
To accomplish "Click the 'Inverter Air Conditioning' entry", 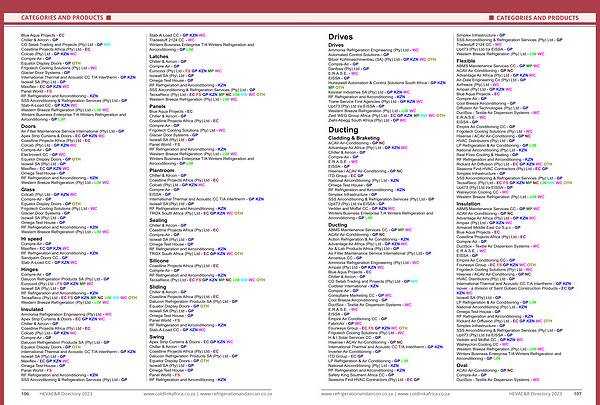I will [354, 351].
